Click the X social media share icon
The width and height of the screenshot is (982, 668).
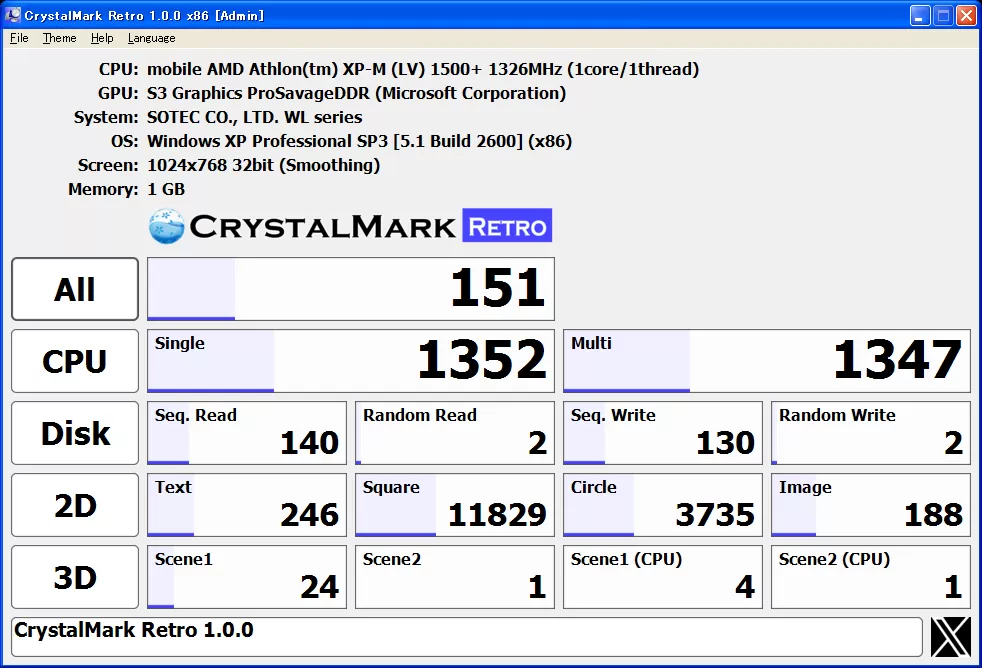pyautogui.click(x=948, y=637)
